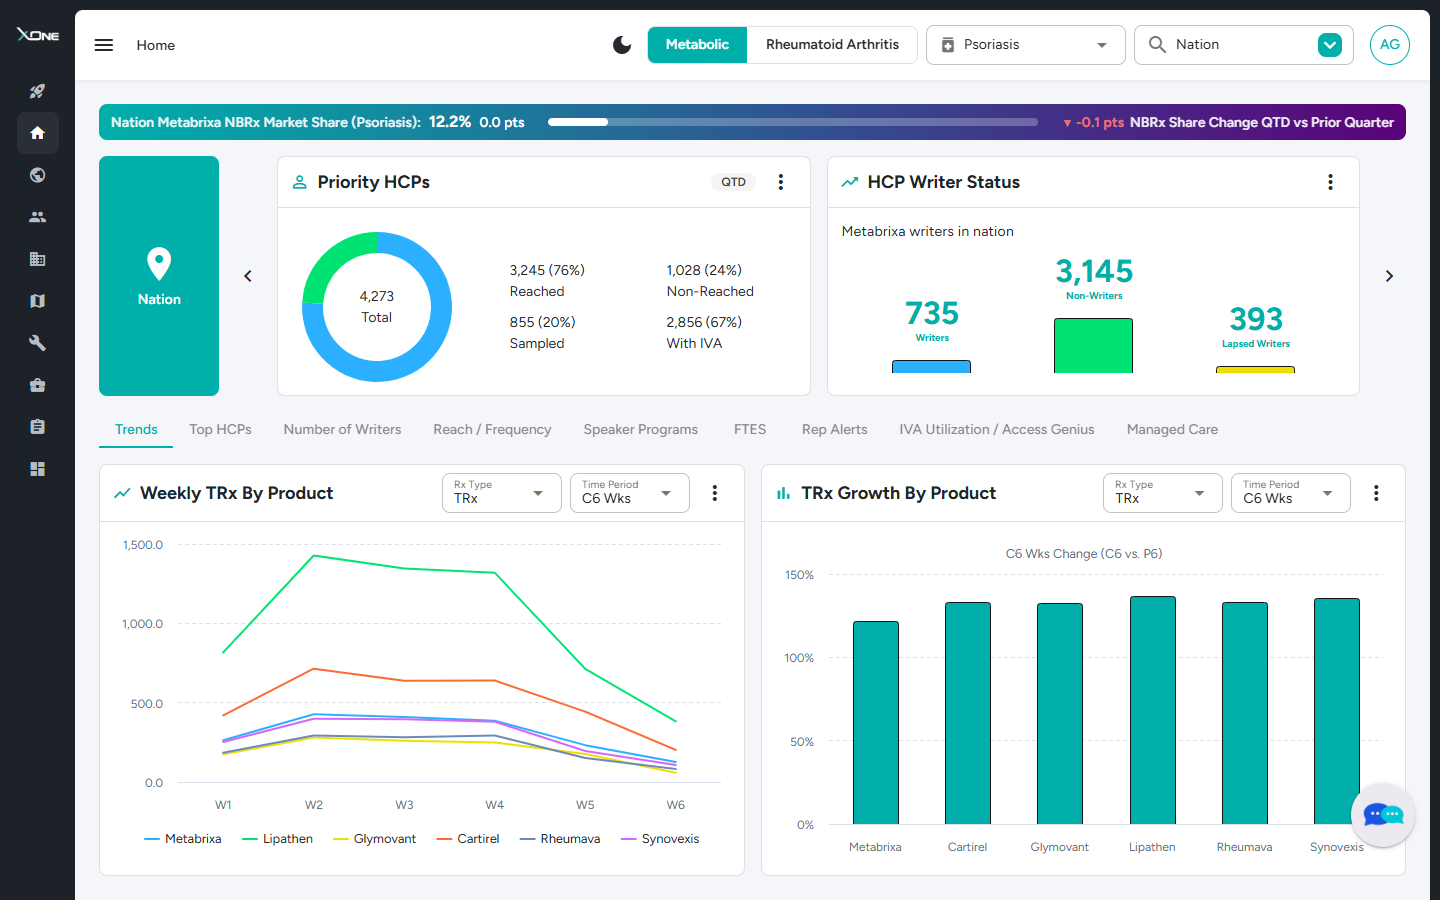The width and height of the screenshot is (1440, 900).
Task: Open the Psoriasis indication dropdown
Action: tap(1026, 45)
